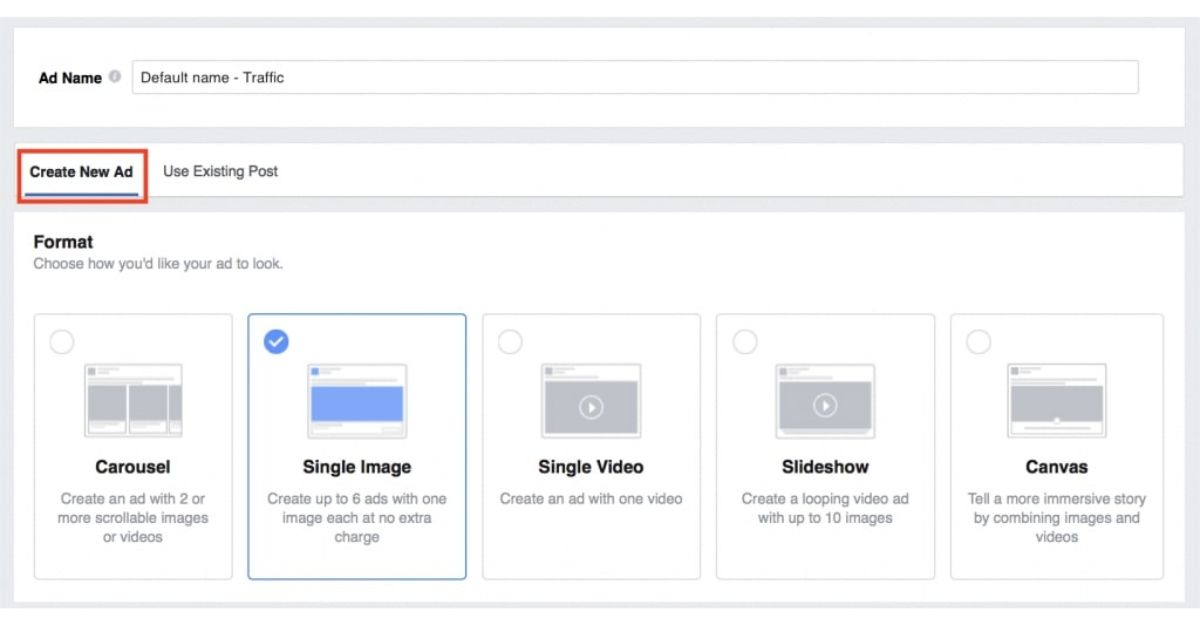The height and width of the screenshot is (625, 1200).
Task: Click into the Ad Name text field
Action: pos(634,77)
